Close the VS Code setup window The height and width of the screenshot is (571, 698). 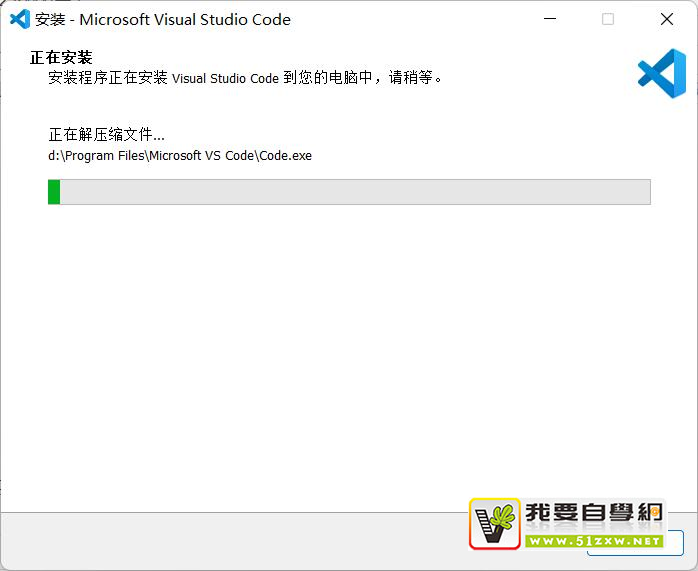667,19
